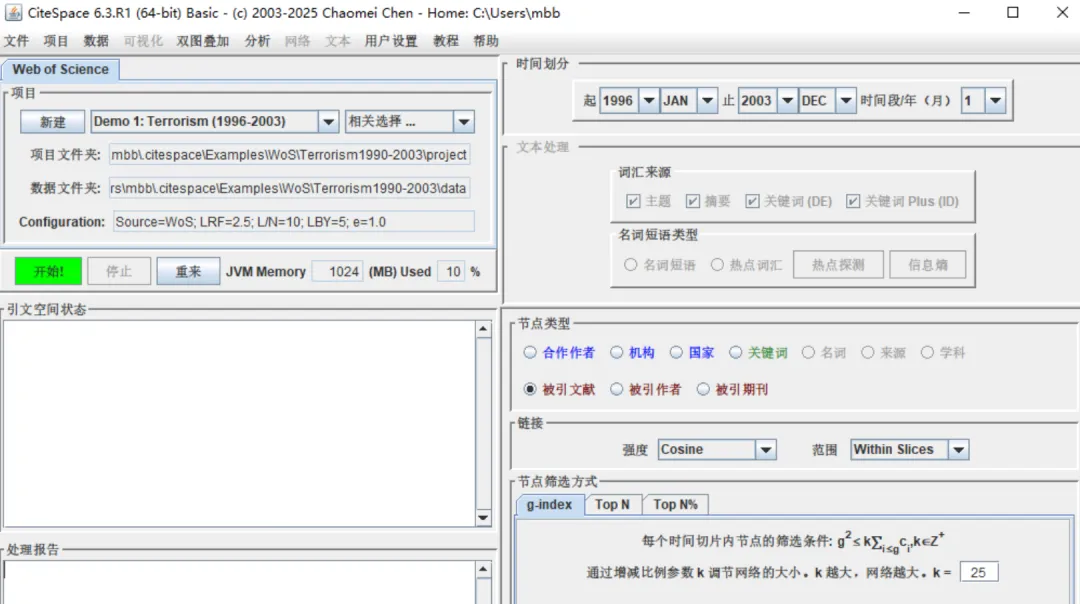The height and width of the screenshot is (604, 1080).
Task: Click the CiteSpace app icon in title bar
Action: 13,12
